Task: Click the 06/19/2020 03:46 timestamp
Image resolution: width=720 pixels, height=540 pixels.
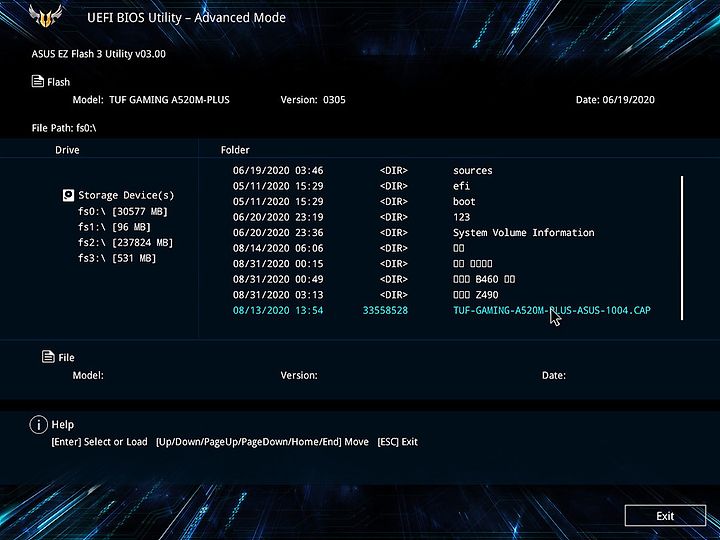Action: [278, 170]
